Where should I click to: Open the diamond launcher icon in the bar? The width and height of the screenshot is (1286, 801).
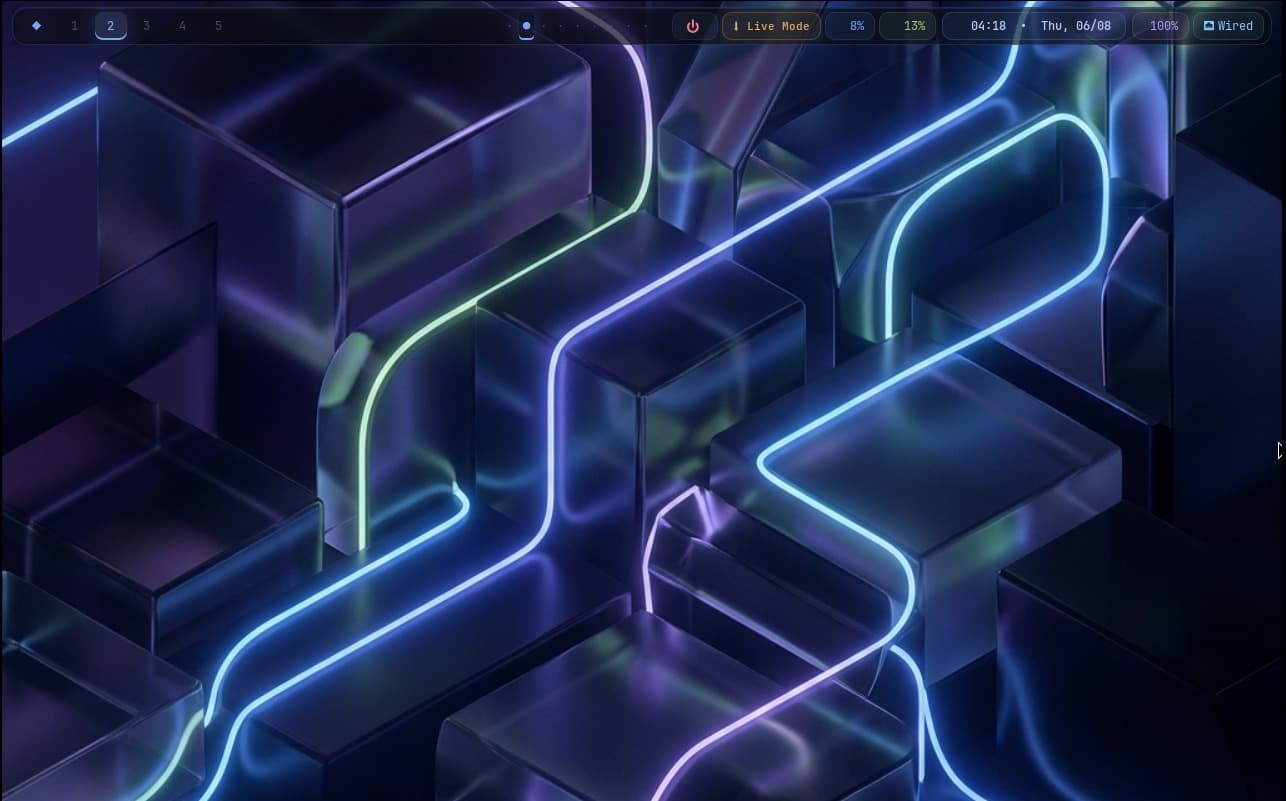point(37,26)
